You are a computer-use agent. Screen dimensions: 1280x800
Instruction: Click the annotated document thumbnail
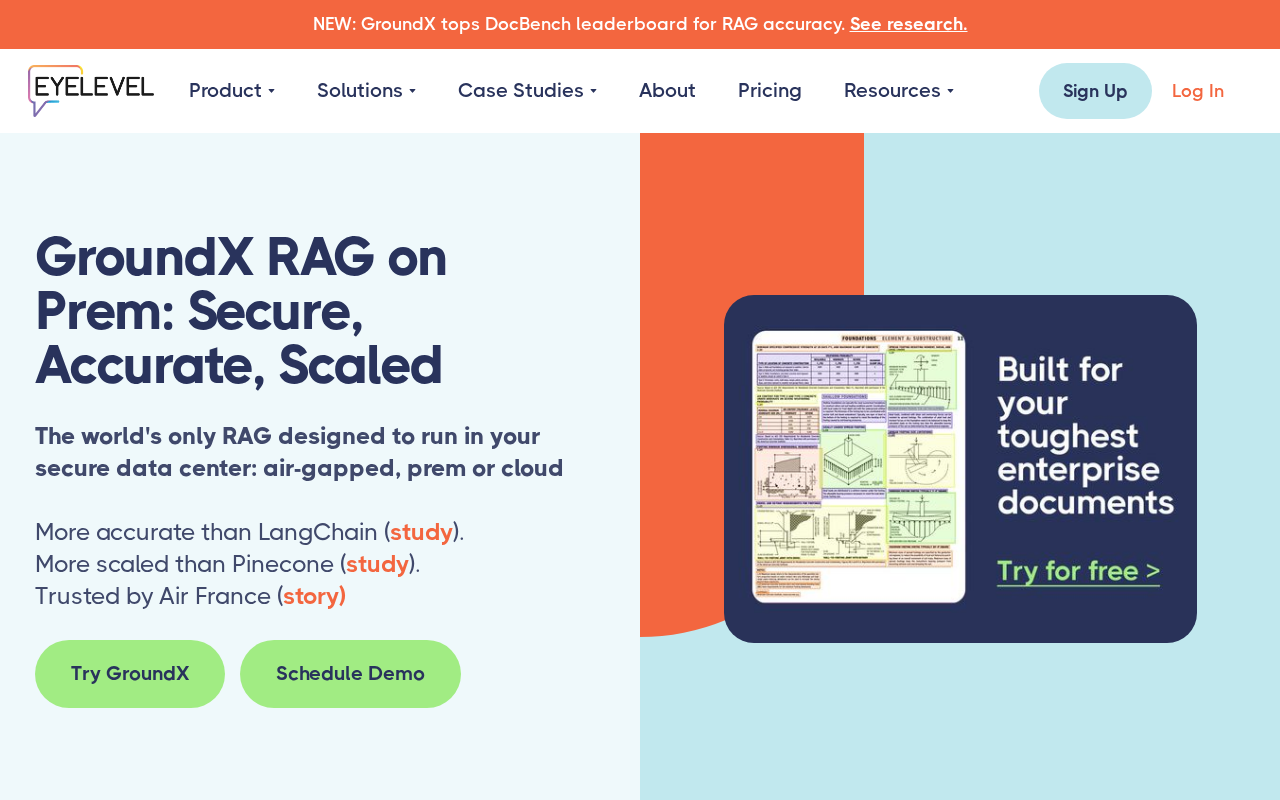pyautogui.click(x=859, y=467)
